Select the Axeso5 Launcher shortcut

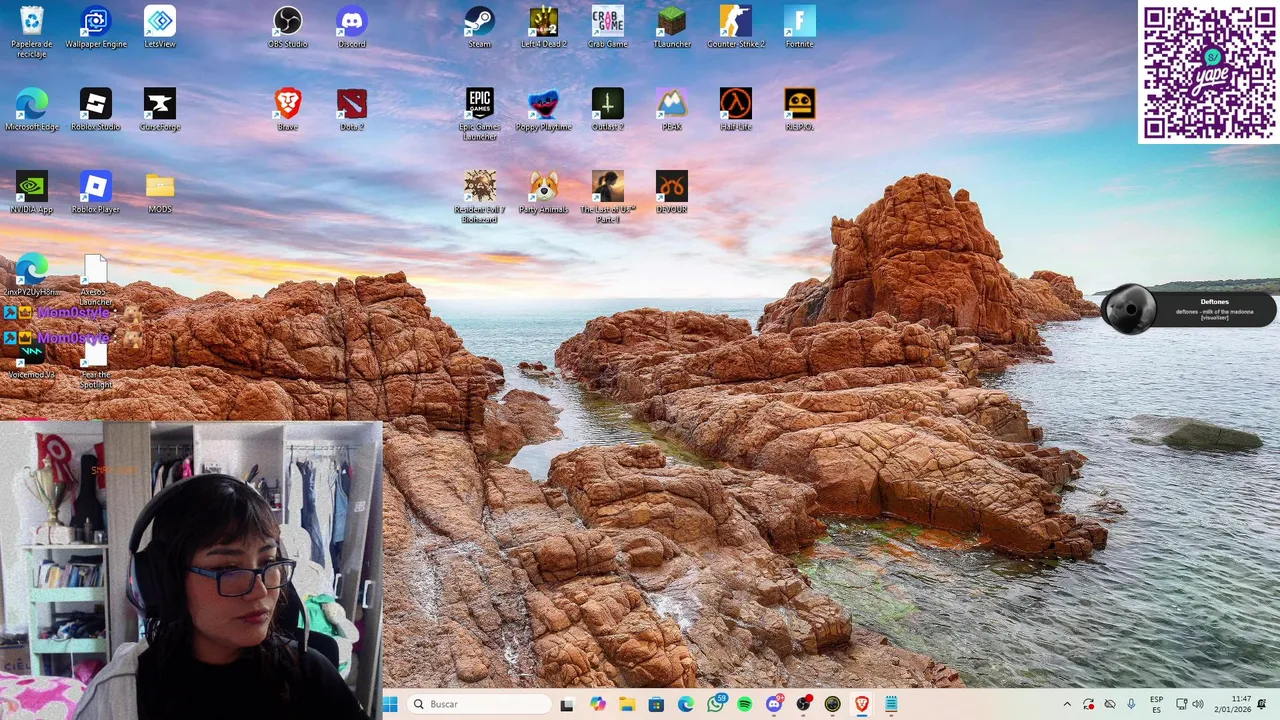96,280
